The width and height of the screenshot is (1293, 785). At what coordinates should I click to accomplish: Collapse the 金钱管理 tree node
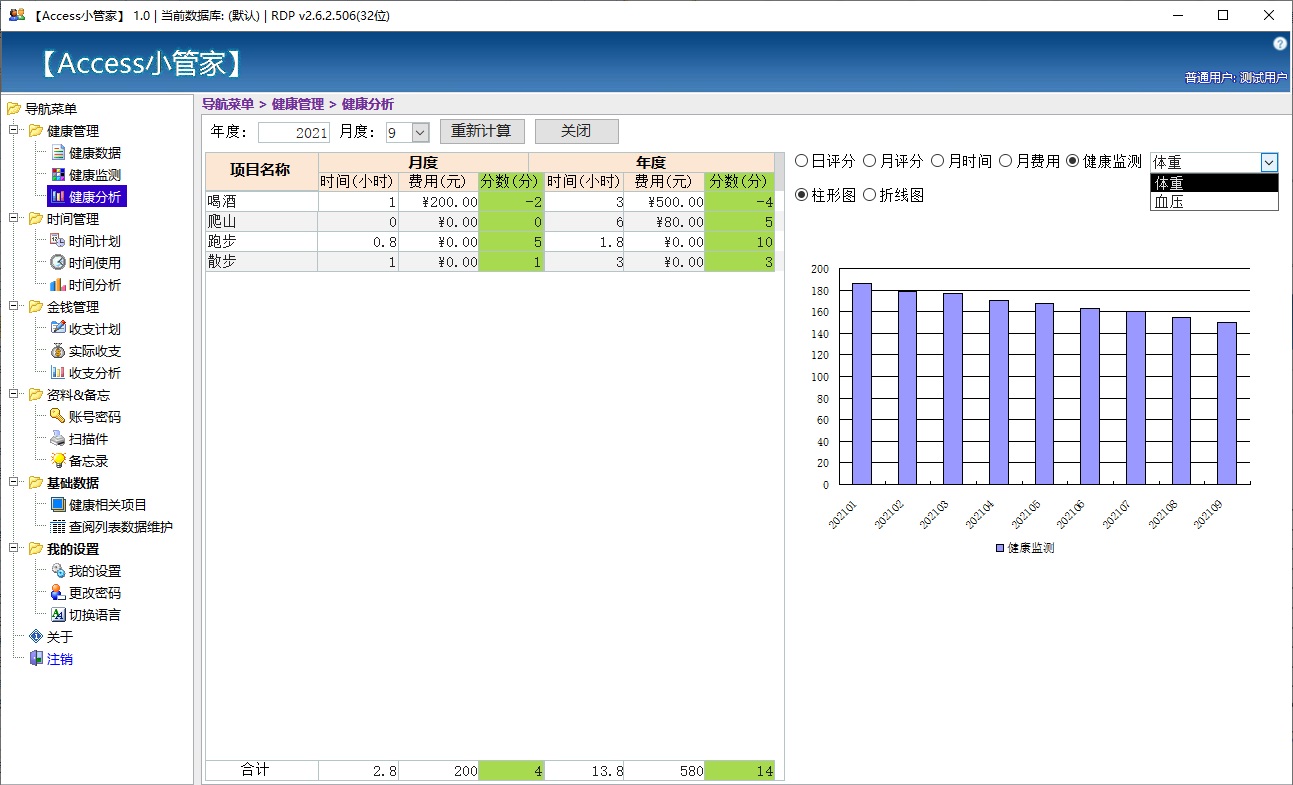click(x=14, y=307)
